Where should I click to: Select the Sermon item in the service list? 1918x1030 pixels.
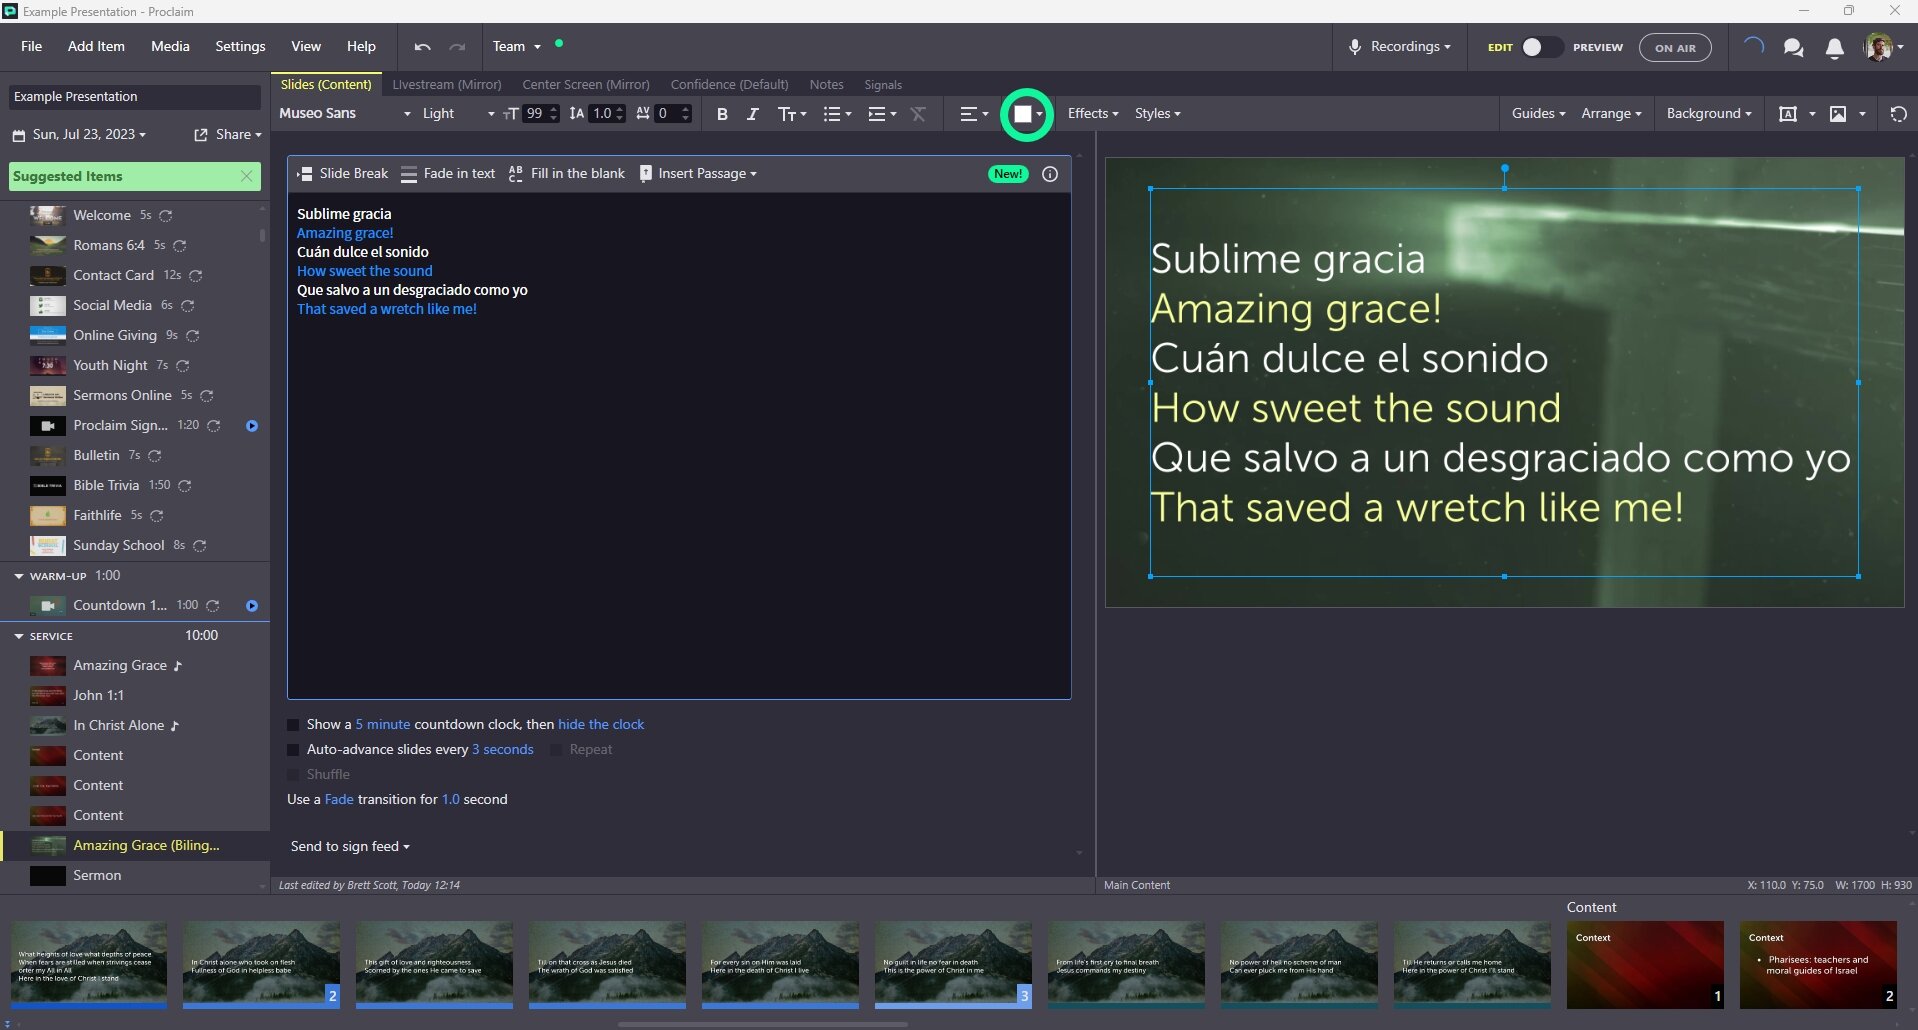tap(97, 876)
